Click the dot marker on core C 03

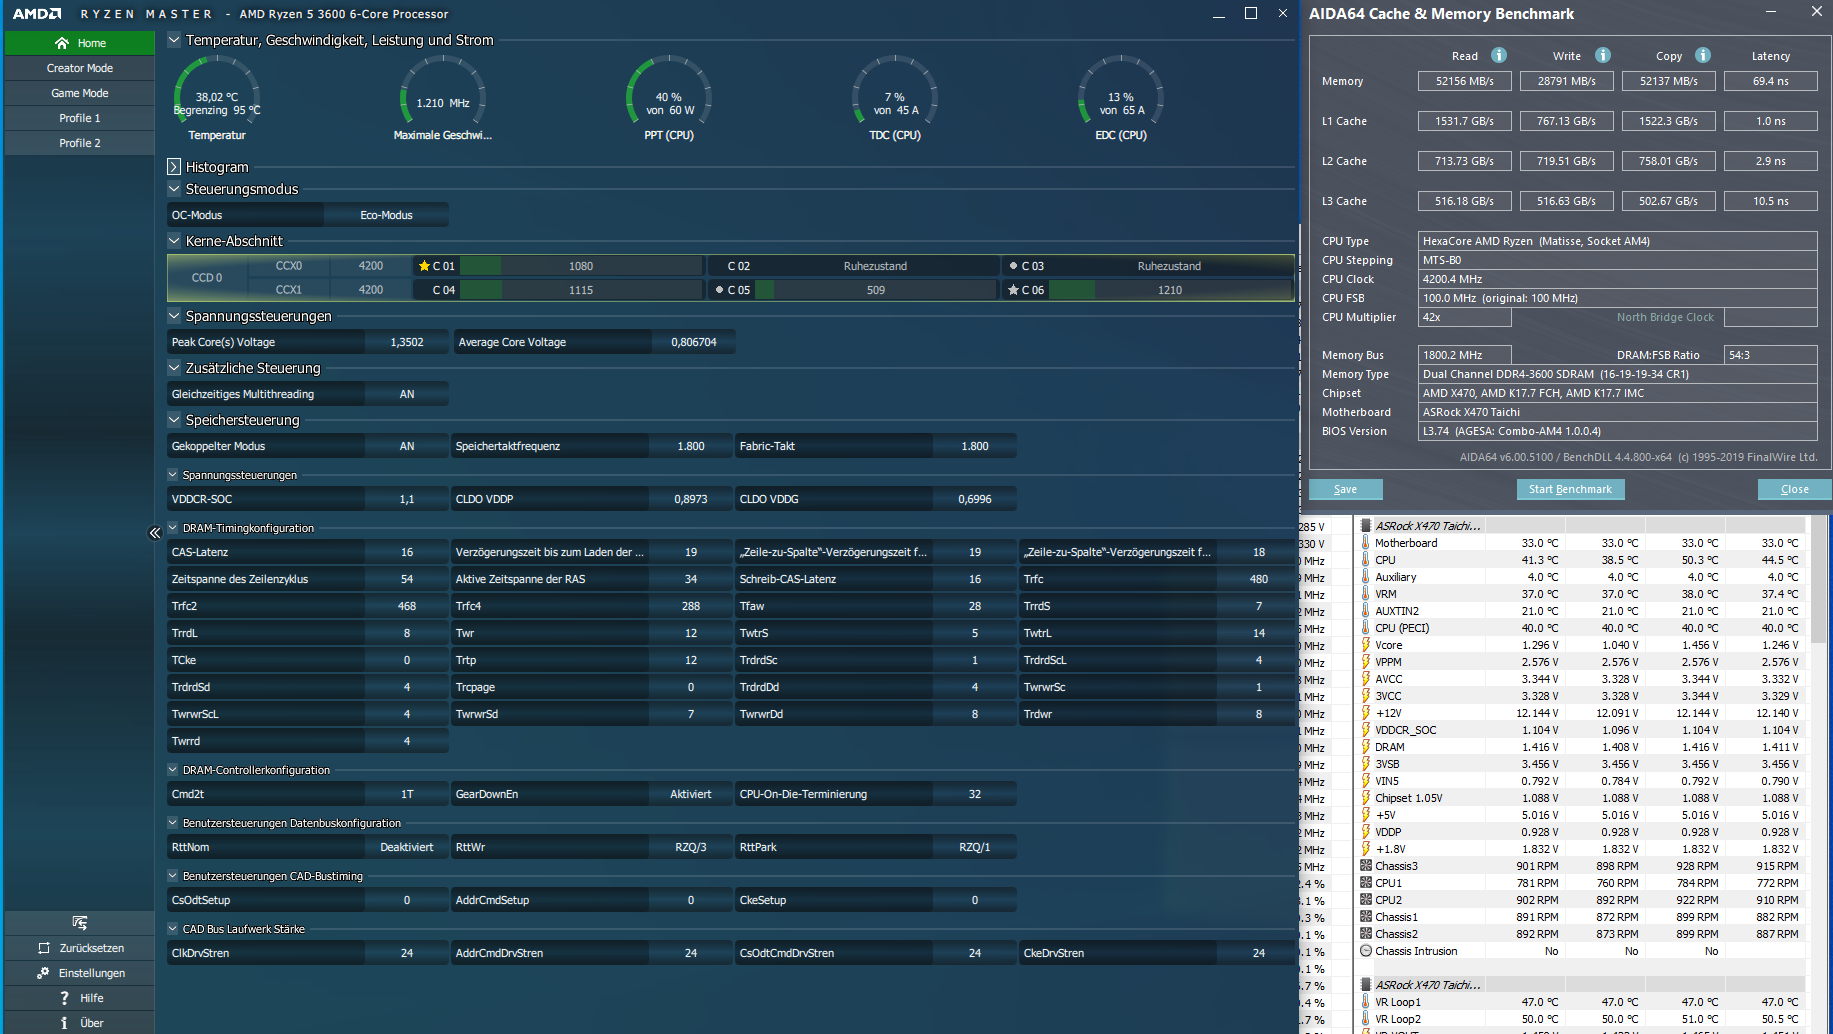point(1013,266)
